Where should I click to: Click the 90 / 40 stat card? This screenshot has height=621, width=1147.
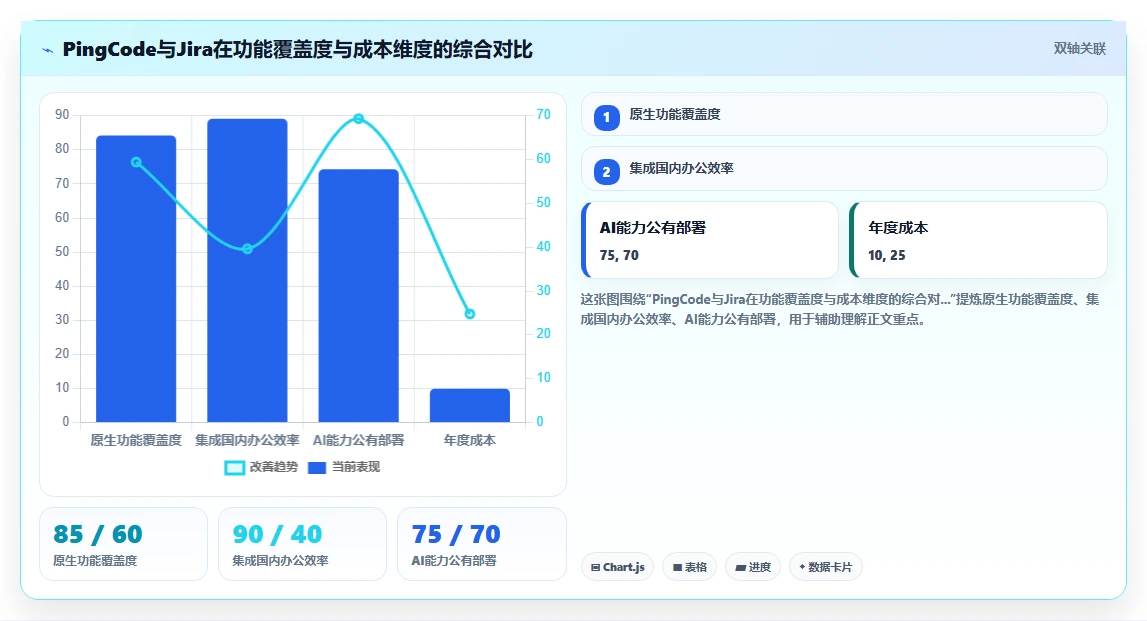302,544
